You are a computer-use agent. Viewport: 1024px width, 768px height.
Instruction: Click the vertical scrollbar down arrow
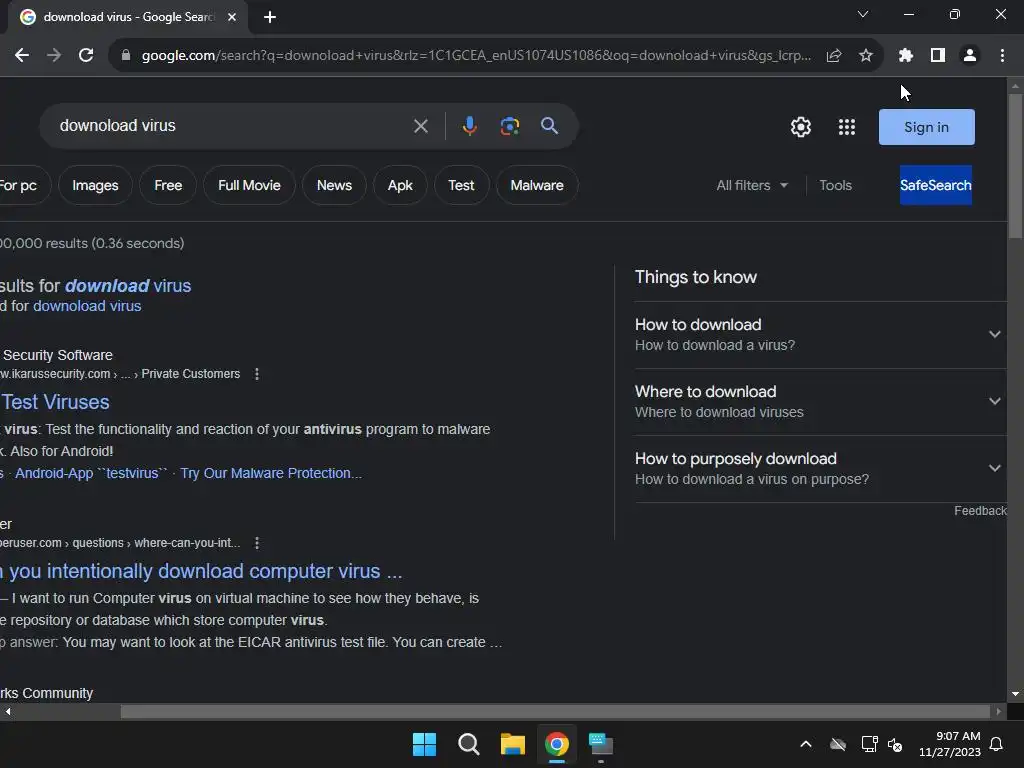[x=1015, y=694]
